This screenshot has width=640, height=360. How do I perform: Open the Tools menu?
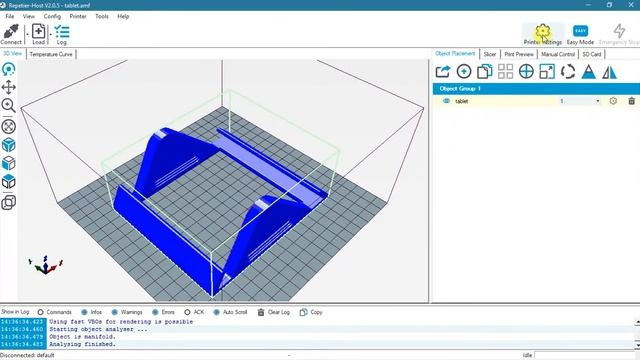point(102,16)
